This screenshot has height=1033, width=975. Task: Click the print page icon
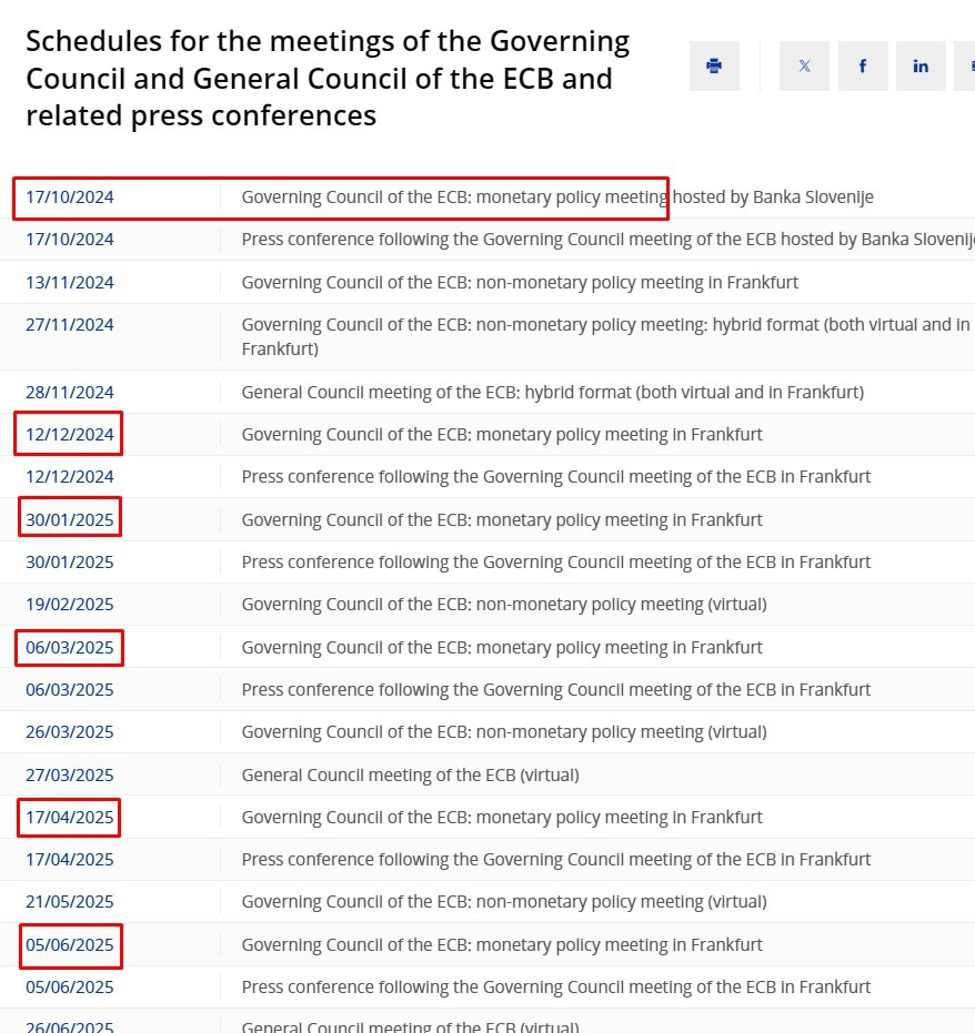coord(714,65)
